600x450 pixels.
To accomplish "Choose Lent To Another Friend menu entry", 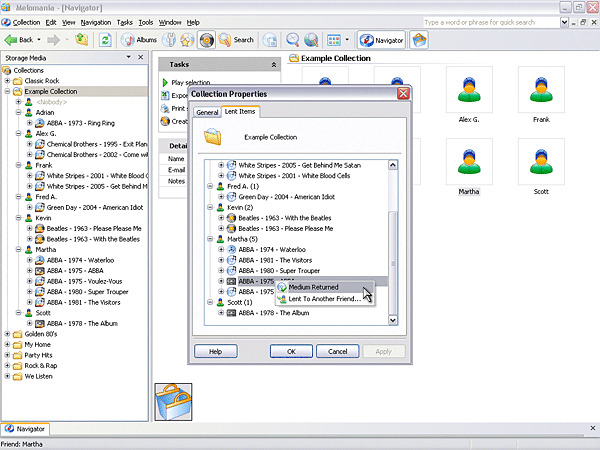I will point(324,299).
